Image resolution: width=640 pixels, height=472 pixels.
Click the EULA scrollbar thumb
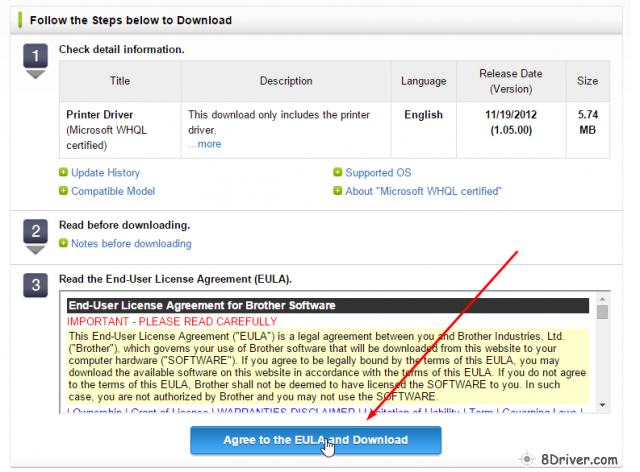tap(602, 312)
